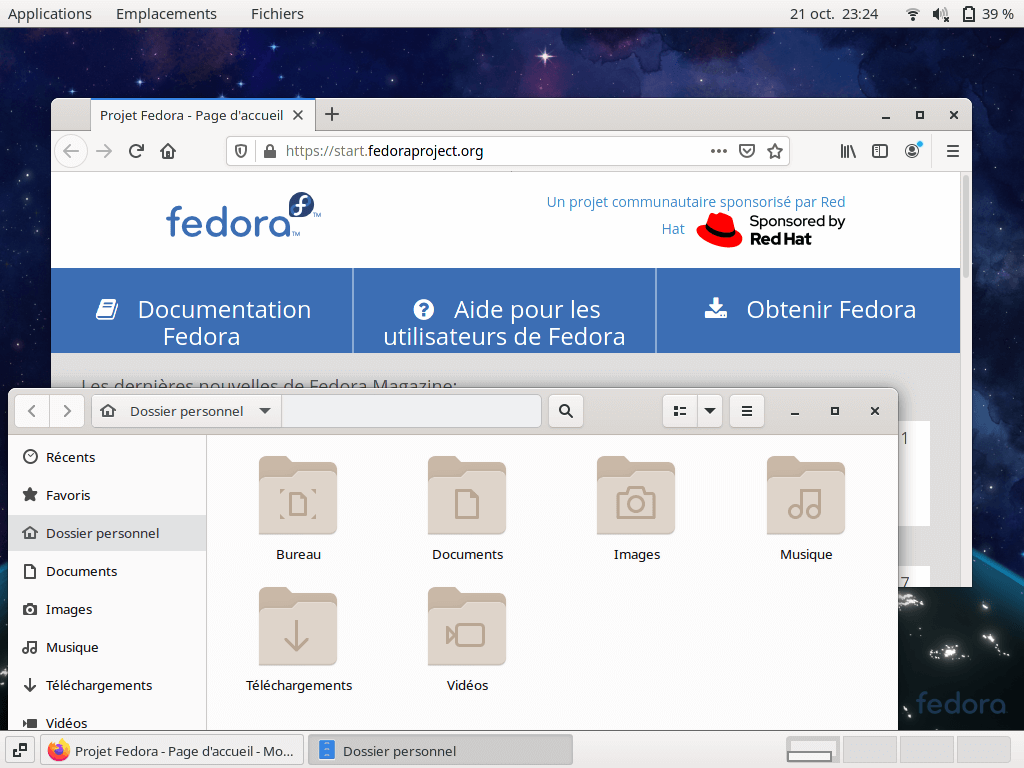Select Dossier personnel in sidebar
The width and height of the screenshot is (1024, 768).
click(x=108, y=533)
